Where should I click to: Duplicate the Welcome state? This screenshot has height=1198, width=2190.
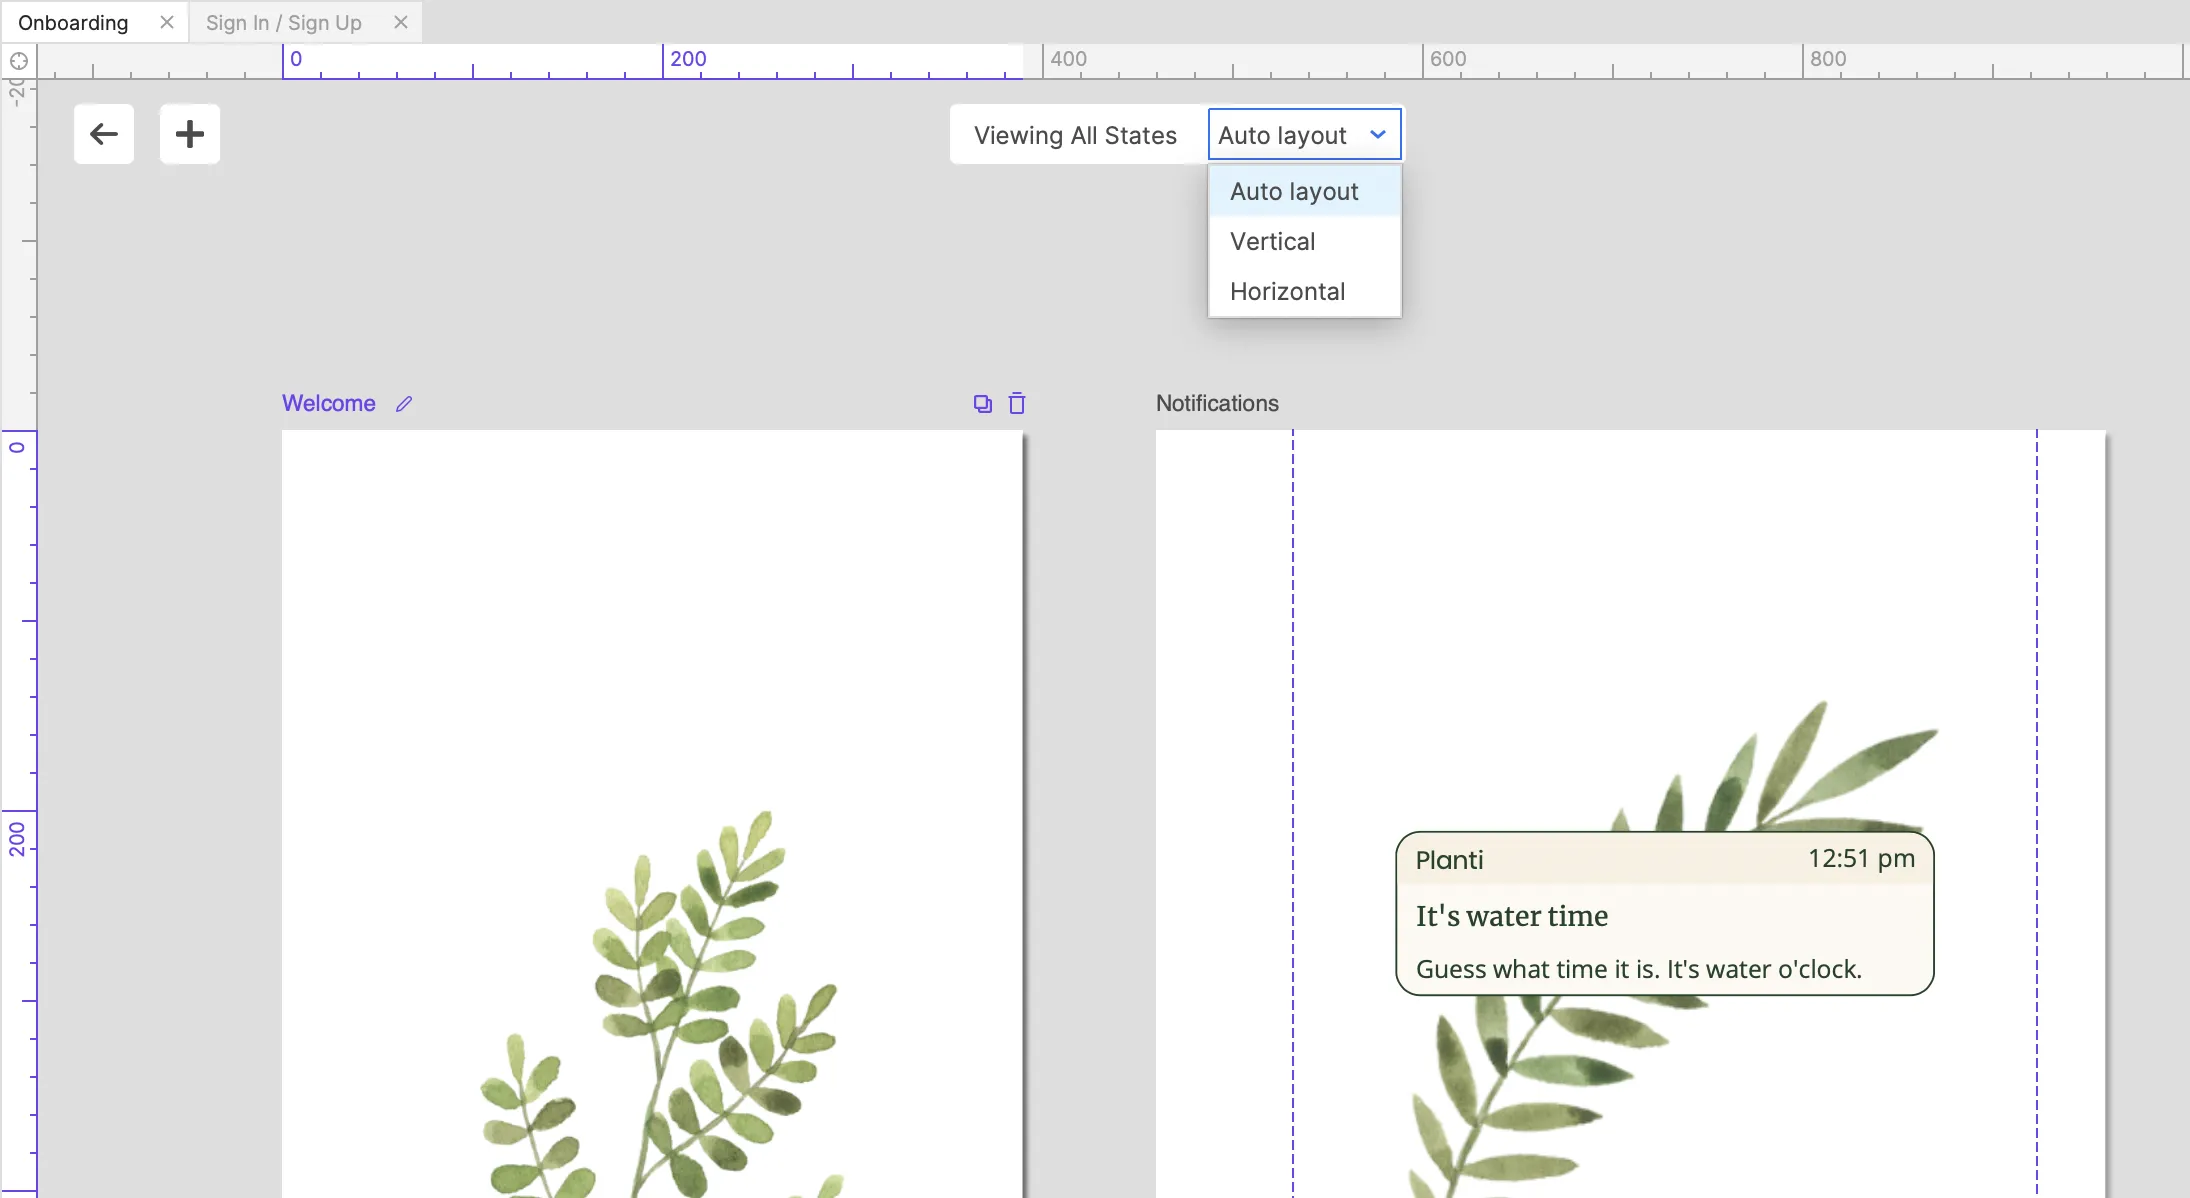click(x=983, y=404)
